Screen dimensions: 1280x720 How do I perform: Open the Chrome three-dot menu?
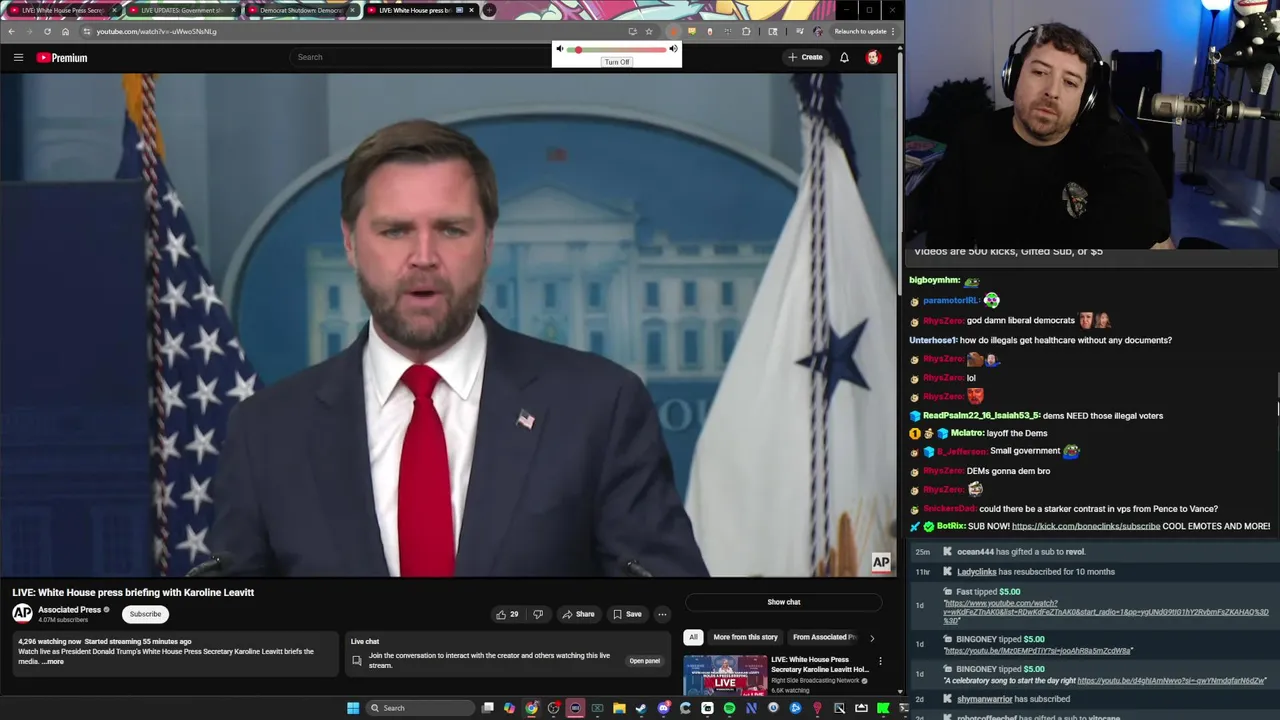(x=893, y=31)
